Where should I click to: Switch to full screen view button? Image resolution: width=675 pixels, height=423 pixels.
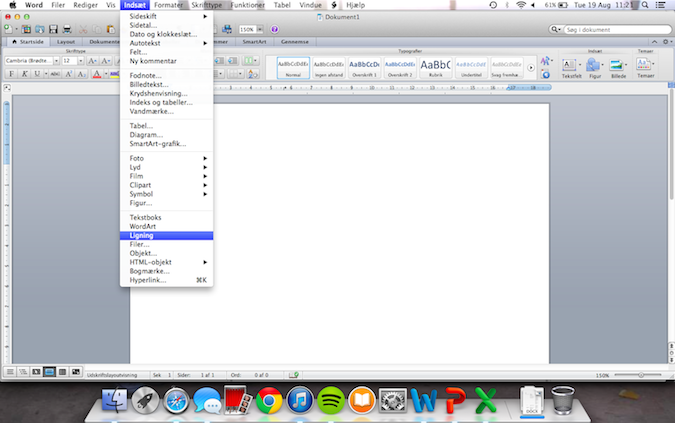pyautogui.click(x=76, y=372)
